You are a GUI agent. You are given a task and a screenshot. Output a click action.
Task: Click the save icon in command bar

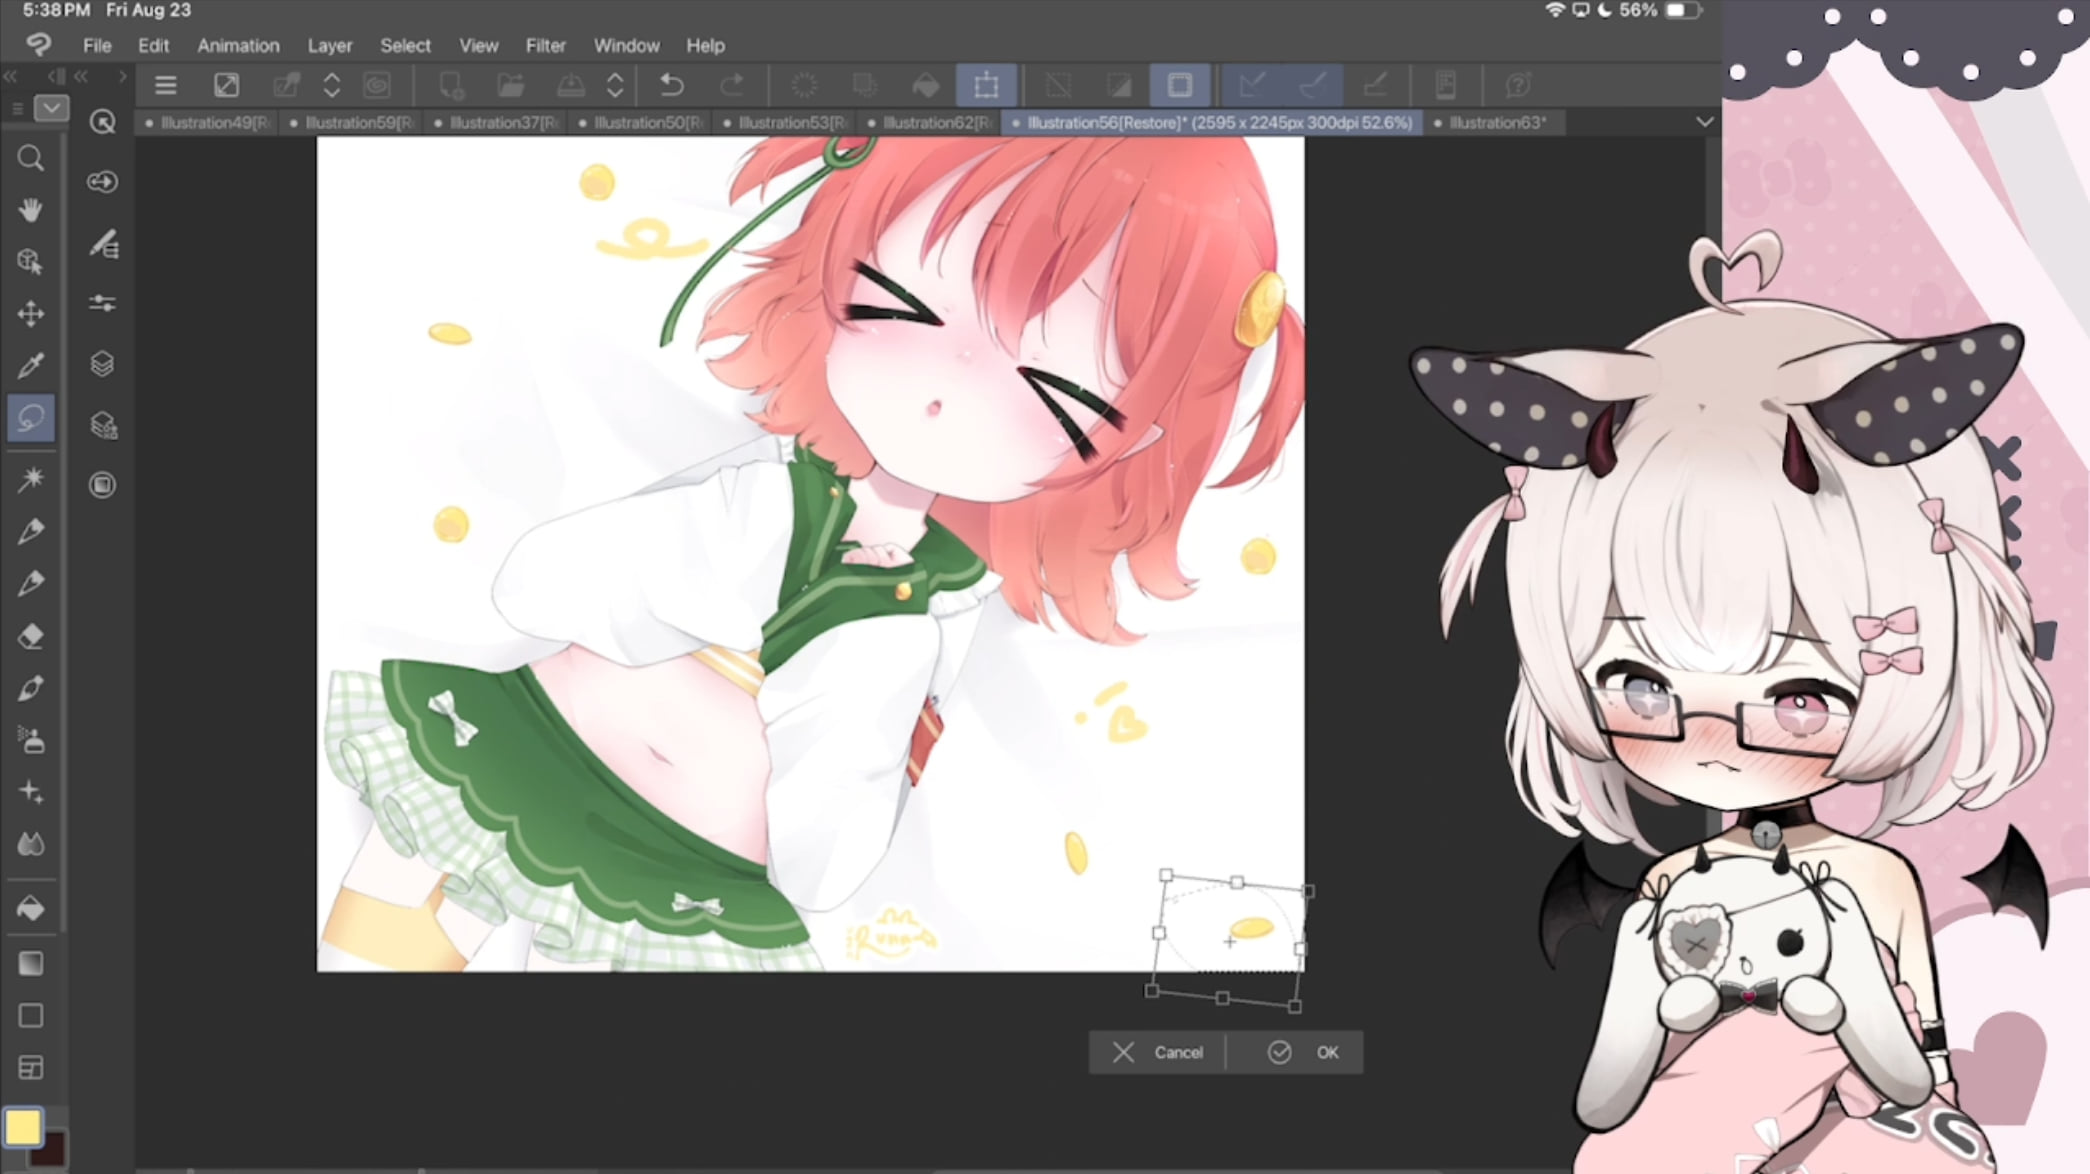click(570, 85)
